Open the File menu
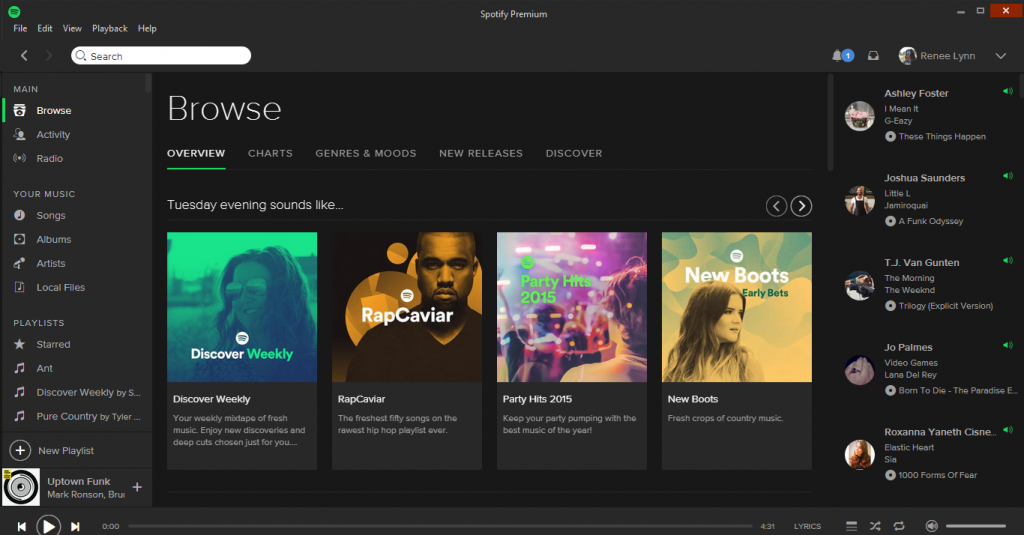Screen dimensions: 1024x535 pyautogui.click(x=20, y=28)
